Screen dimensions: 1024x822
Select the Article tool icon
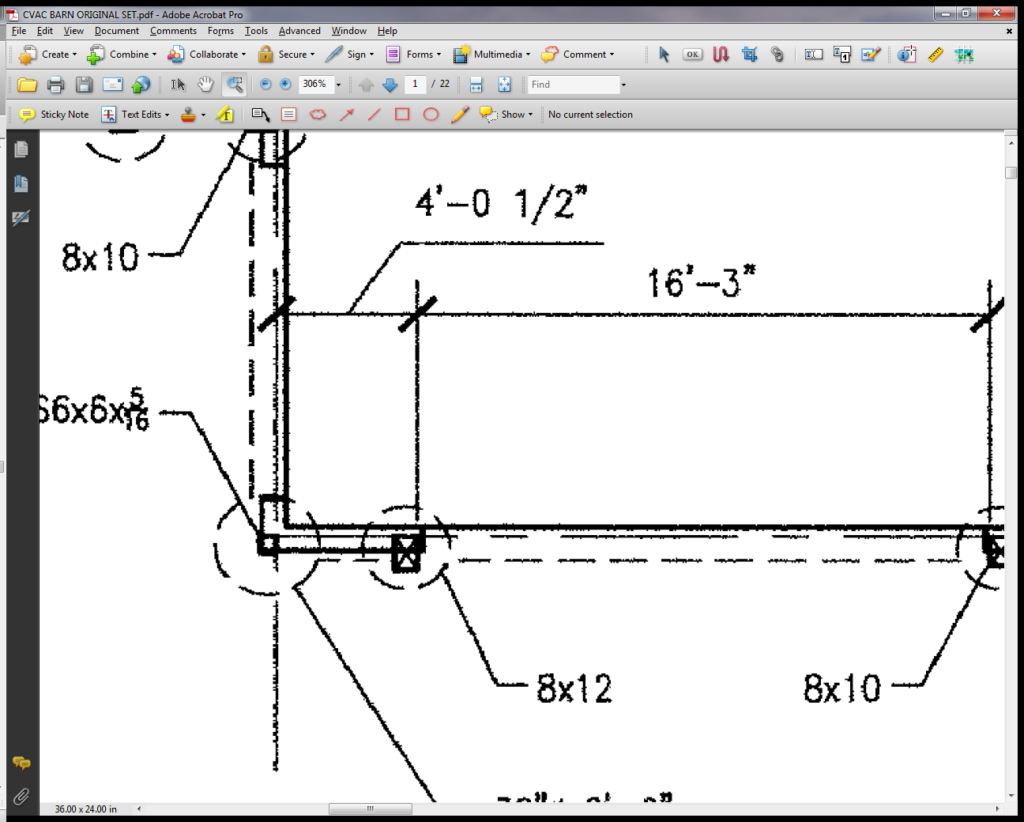point(720,54)
